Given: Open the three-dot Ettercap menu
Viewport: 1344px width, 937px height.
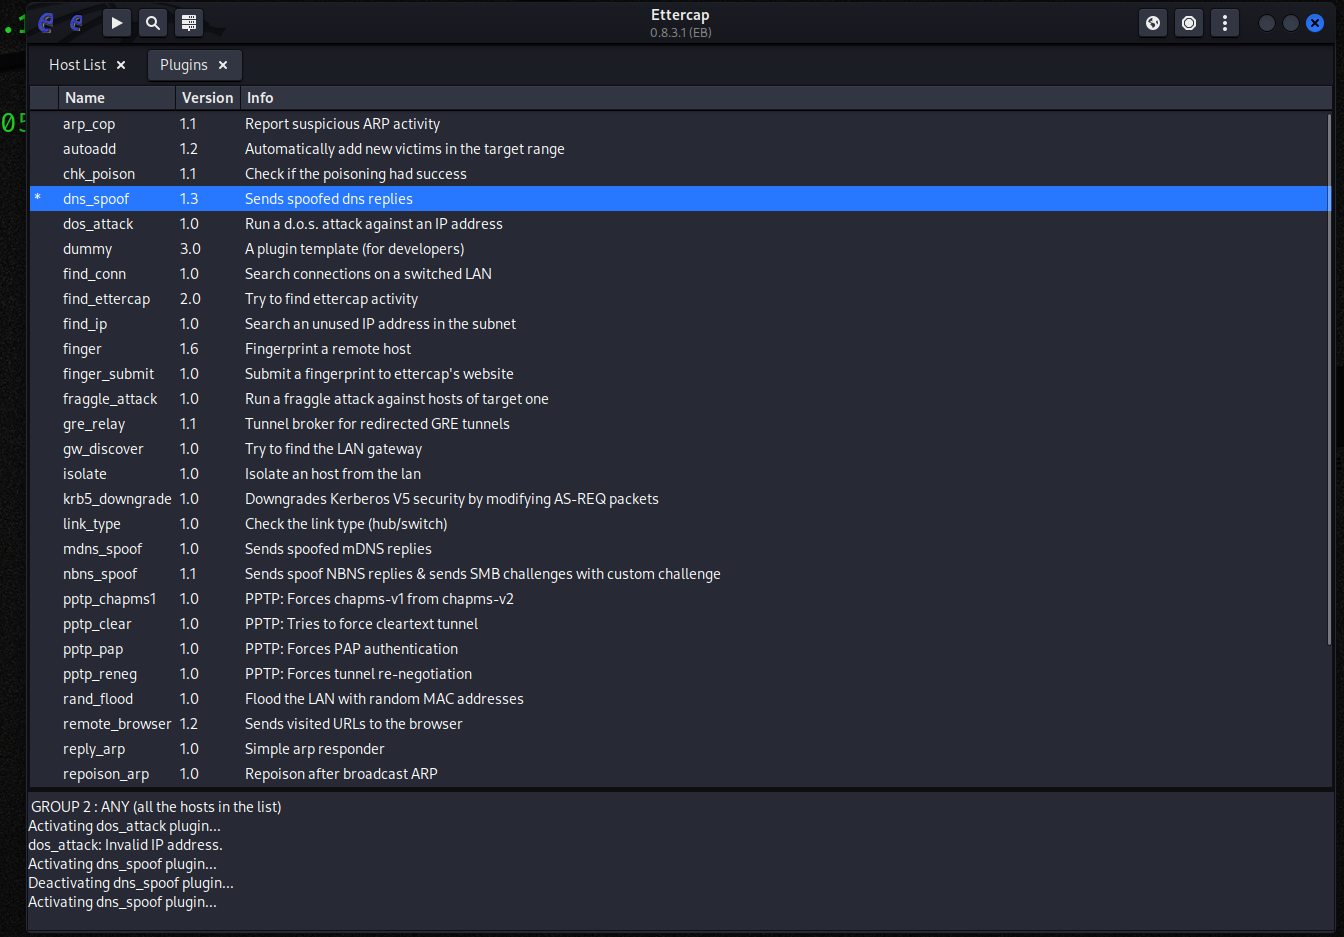Looking at the screenshot, I should pos(1225,22).
